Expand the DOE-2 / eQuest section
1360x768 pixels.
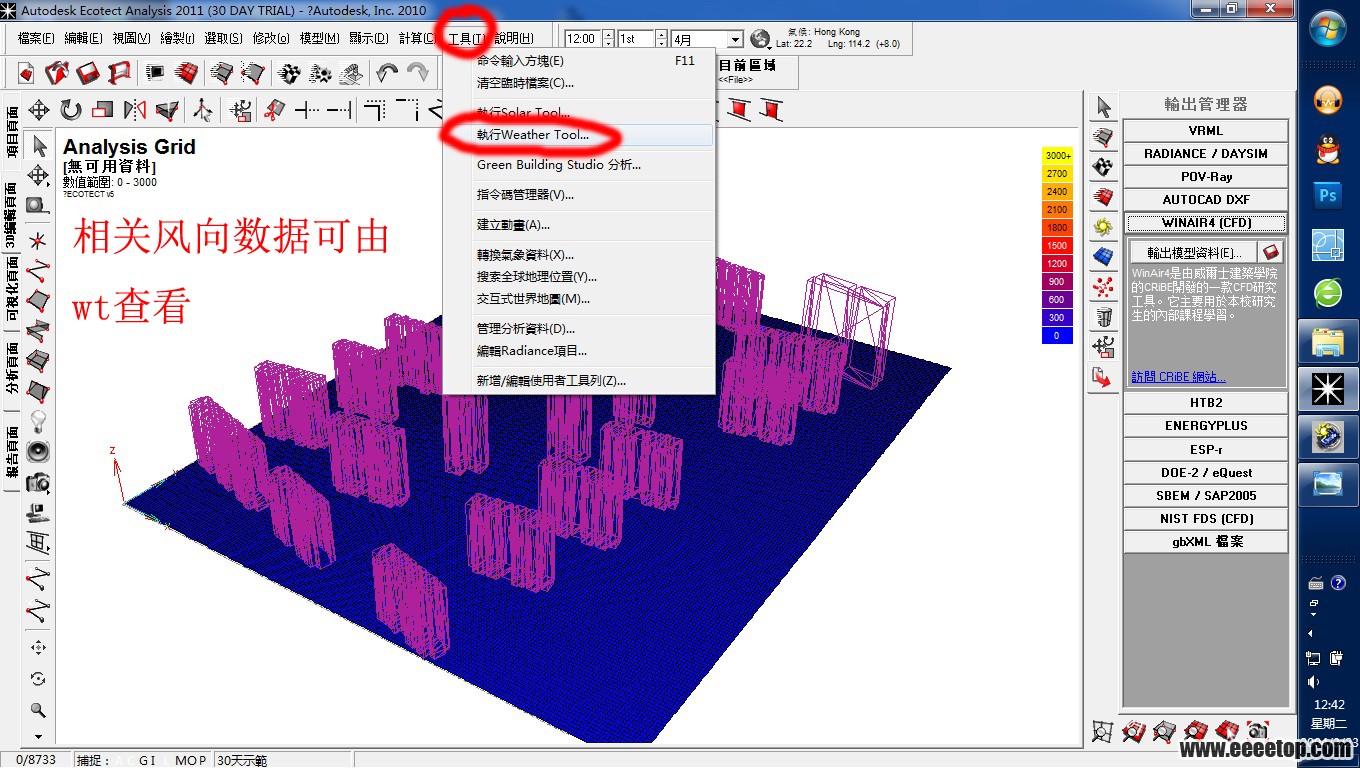click(x=1205, y=473)
